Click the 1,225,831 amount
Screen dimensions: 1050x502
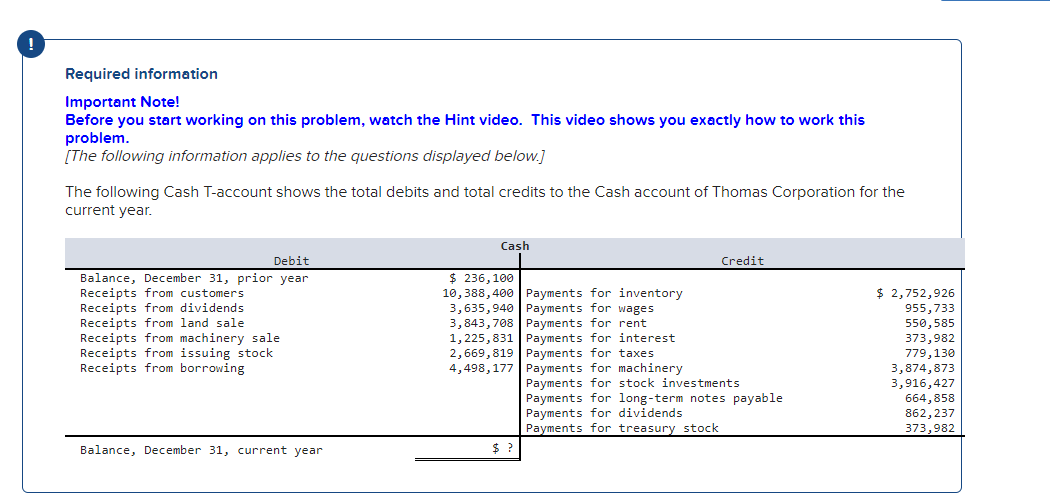(481, 338)
